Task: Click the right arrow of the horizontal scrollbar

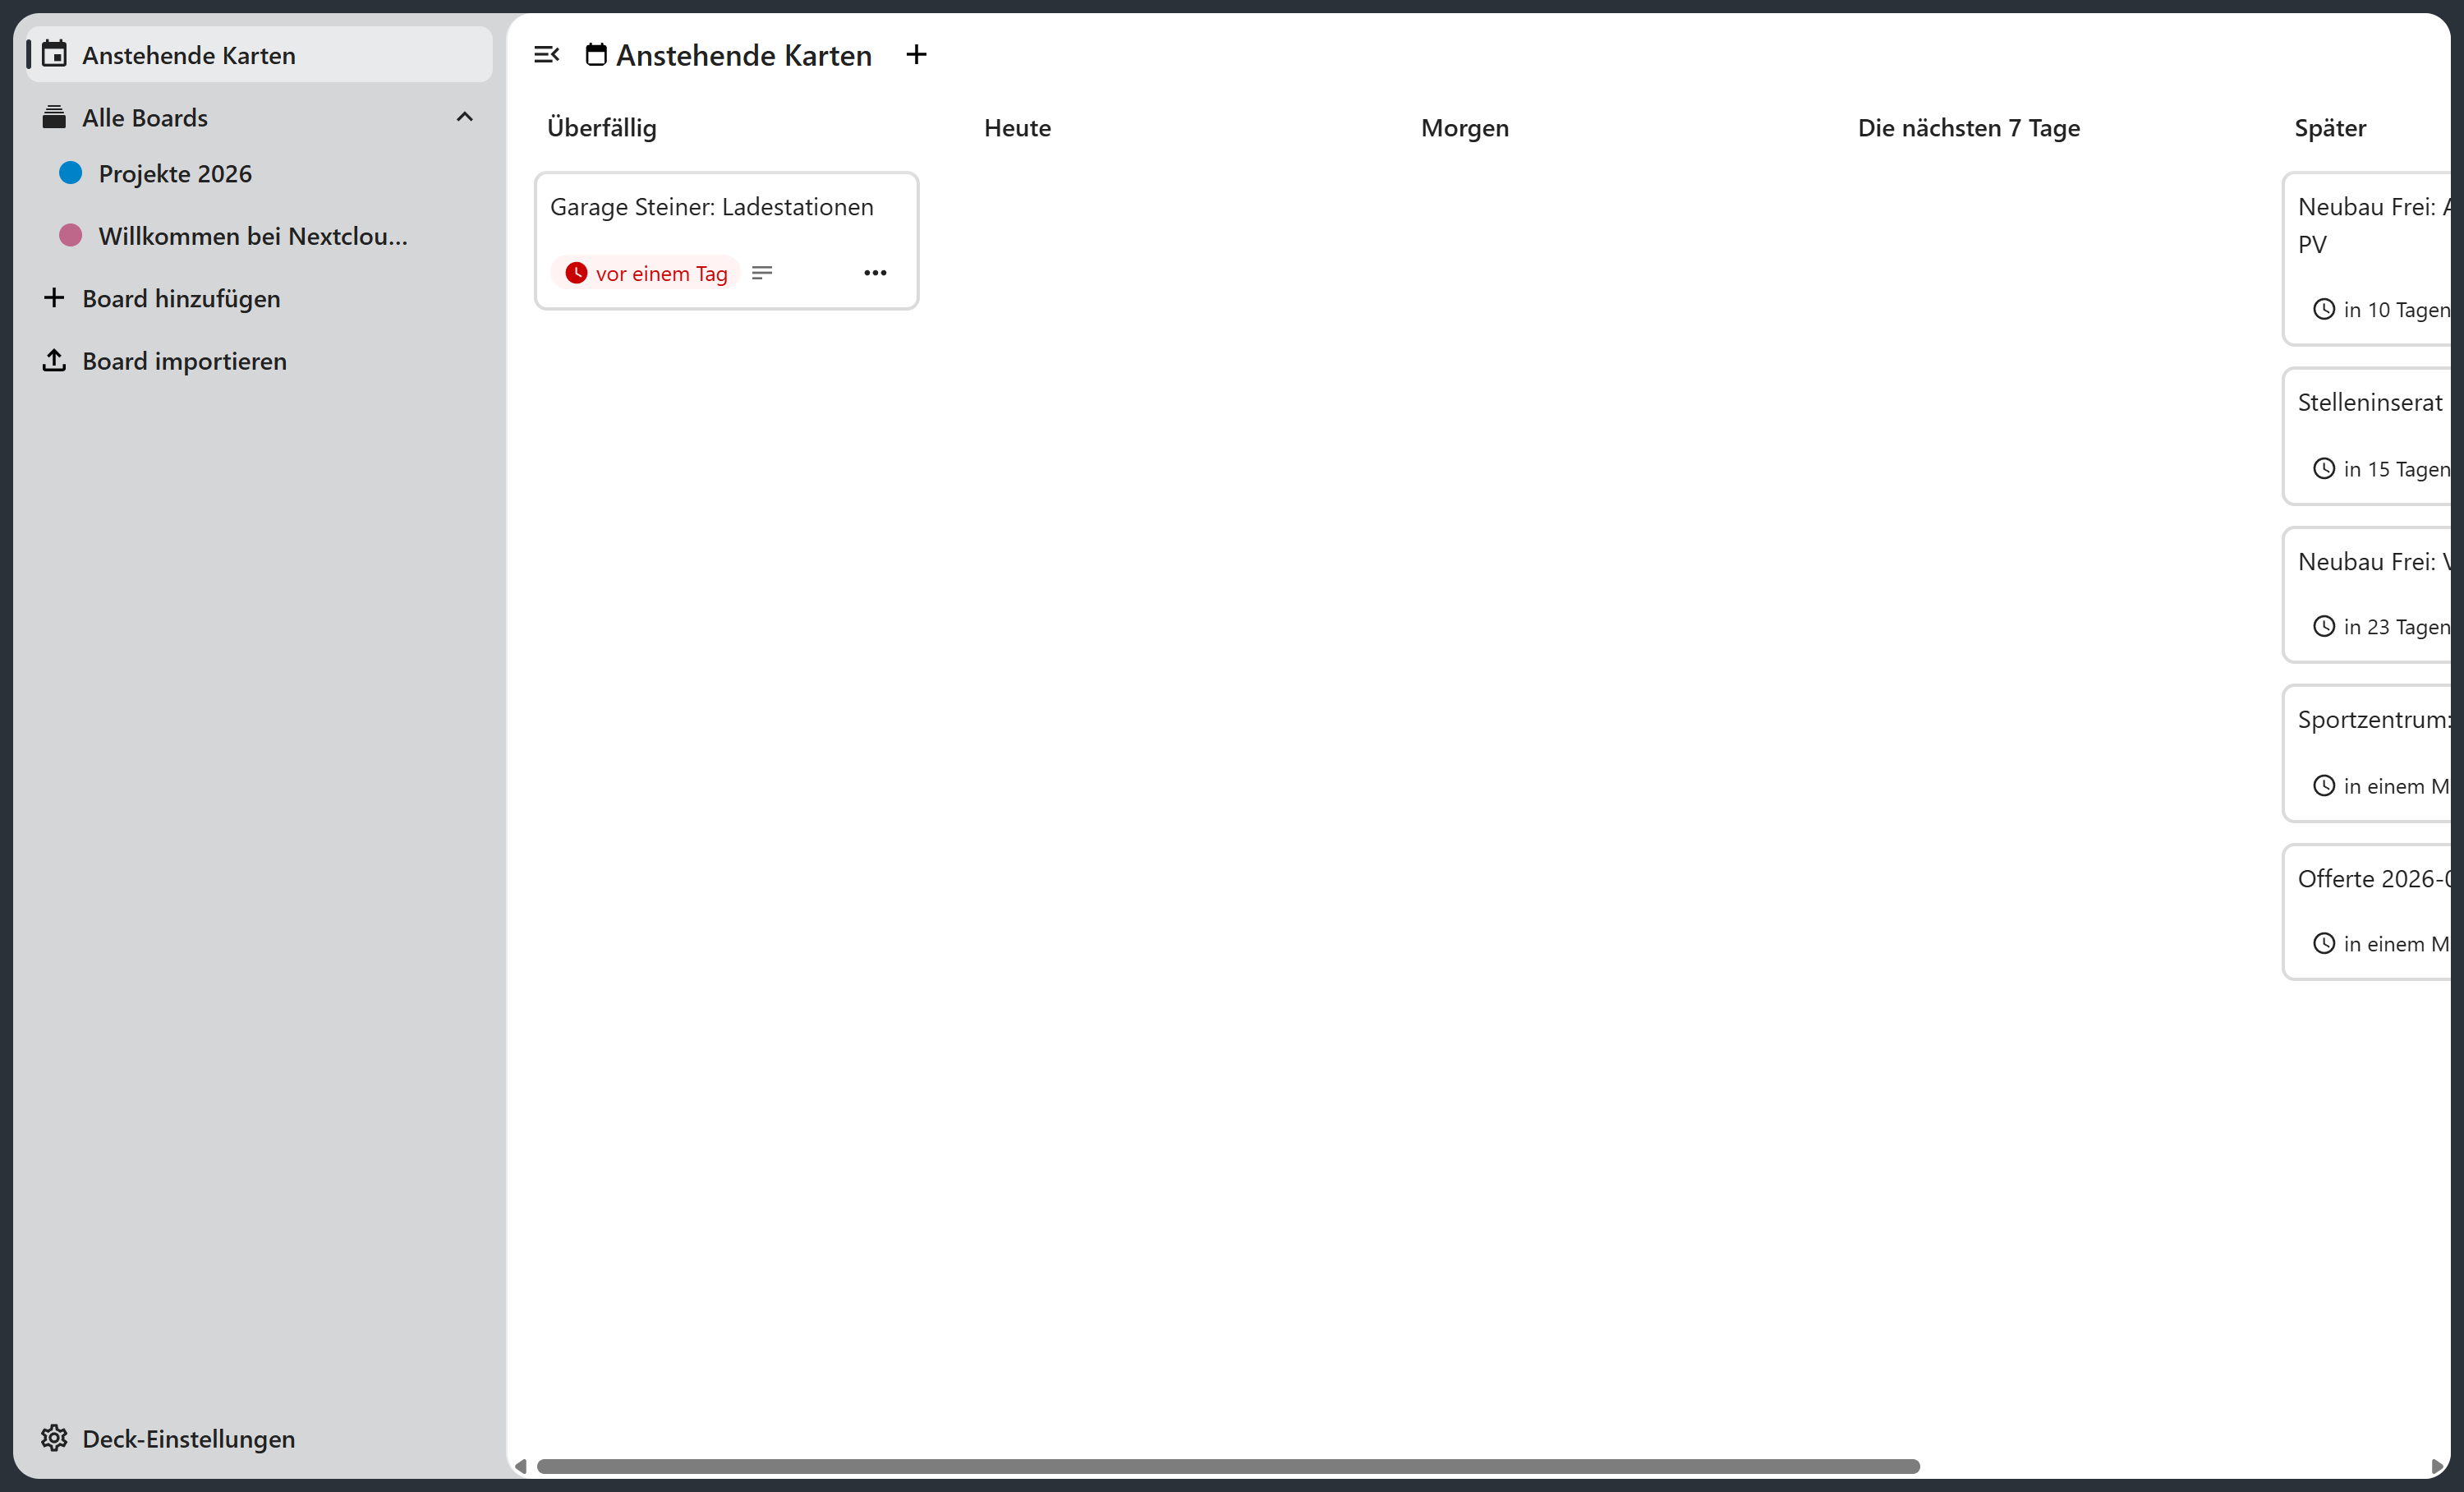Action: [2437, 1466]
